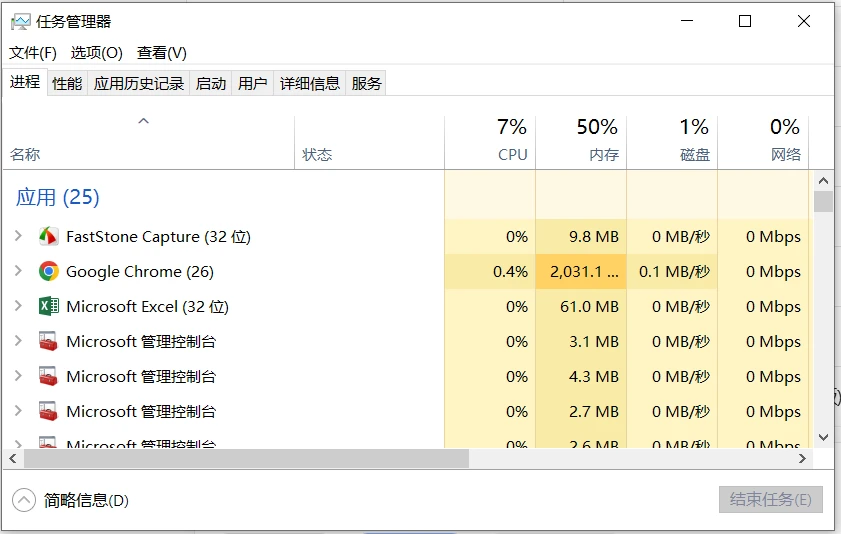Image resolution: width=841 pixels, height=534 pixels.
Task: Click the horizontal scrollbar left arrow
Action: (13, 458)
